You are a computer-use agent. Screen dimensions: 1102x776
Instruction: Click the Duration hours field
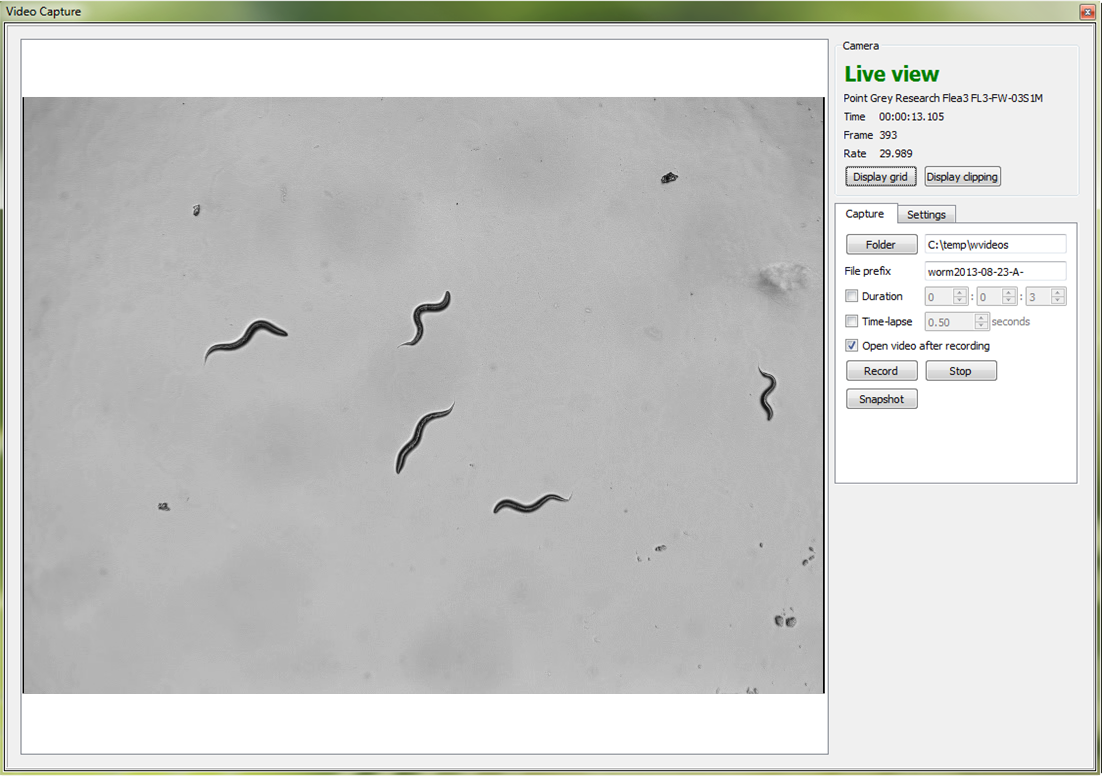(x=939, y=297)
